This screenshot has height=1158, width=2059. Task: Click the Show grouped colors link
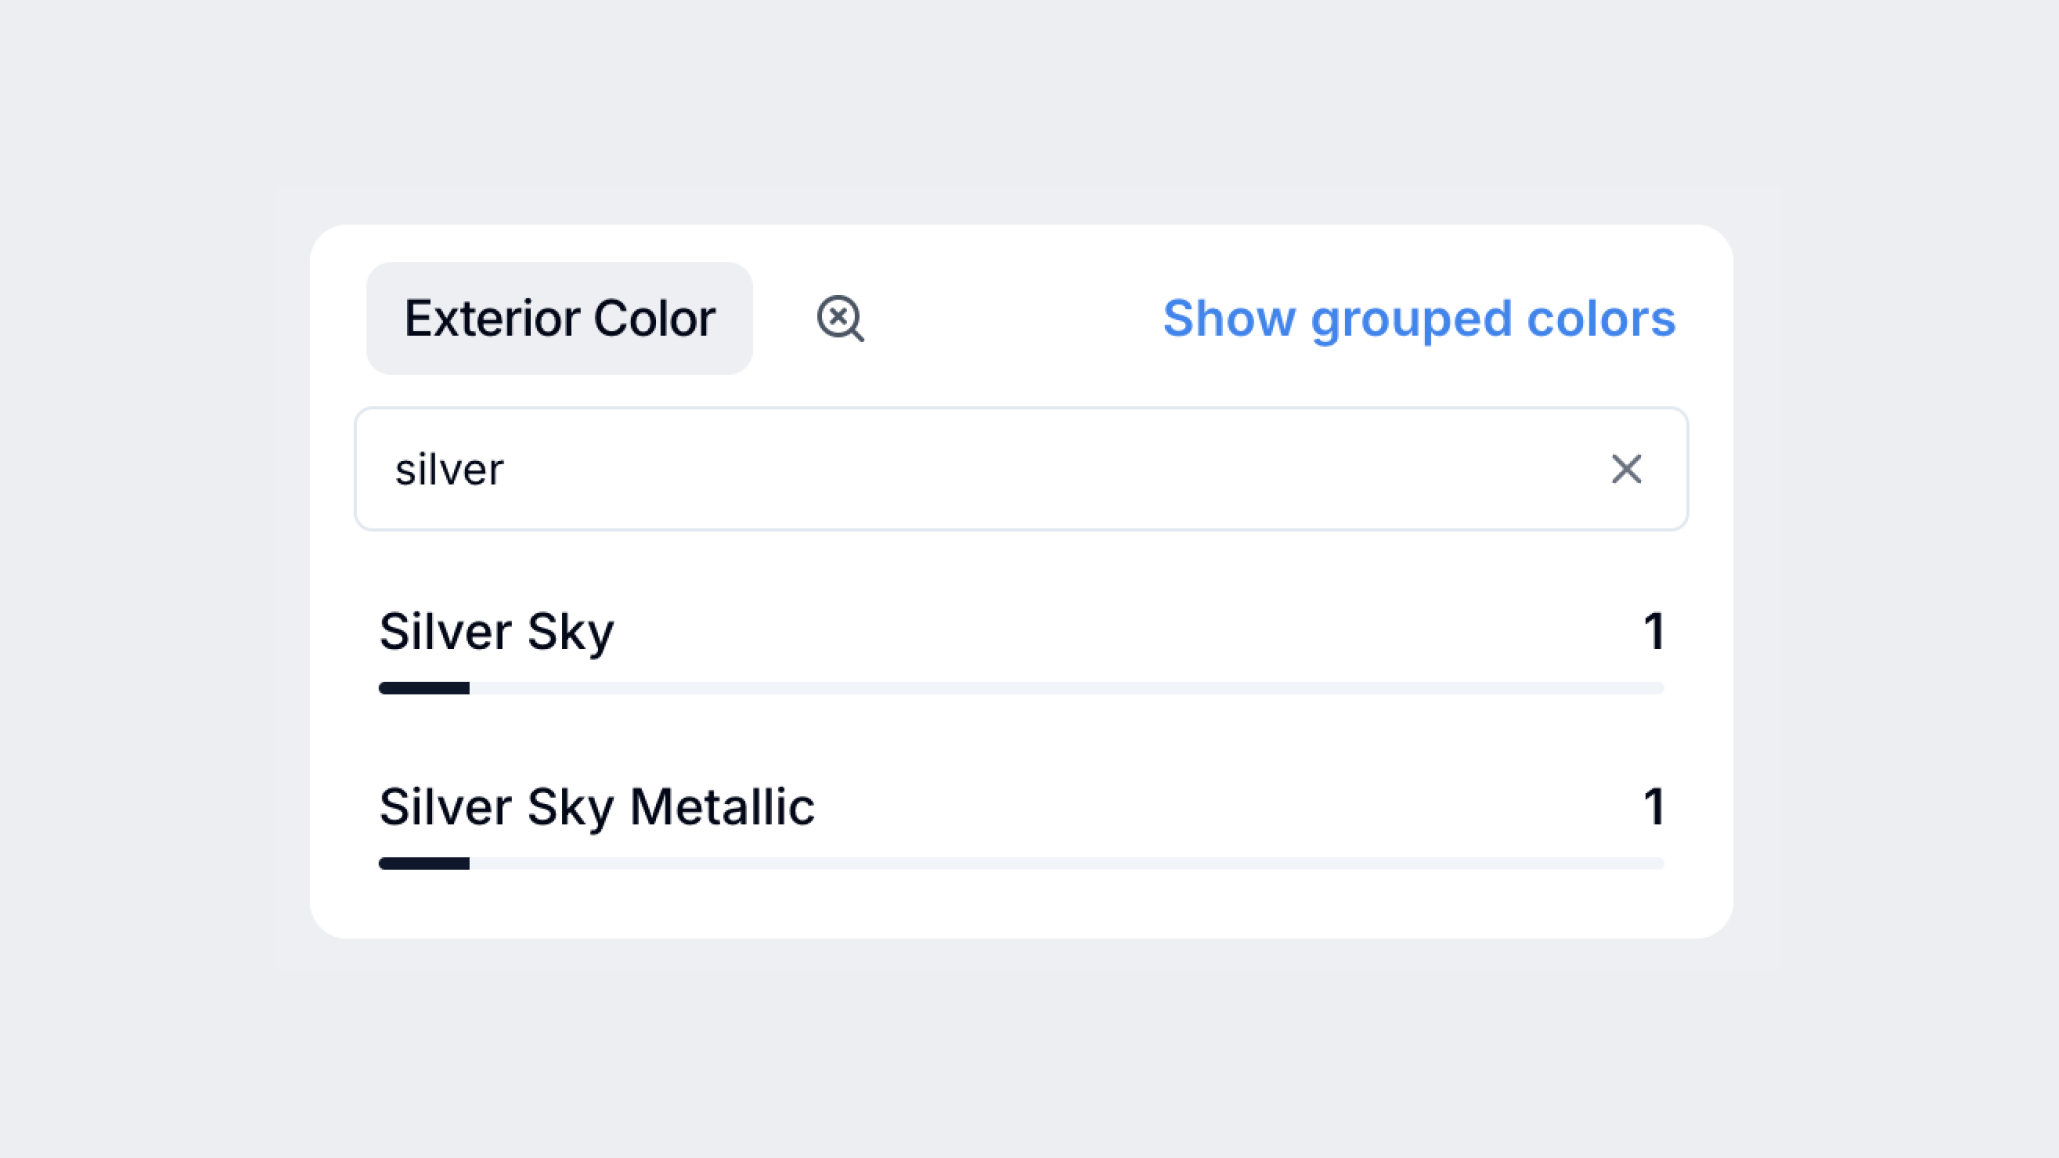point(1418,319)
